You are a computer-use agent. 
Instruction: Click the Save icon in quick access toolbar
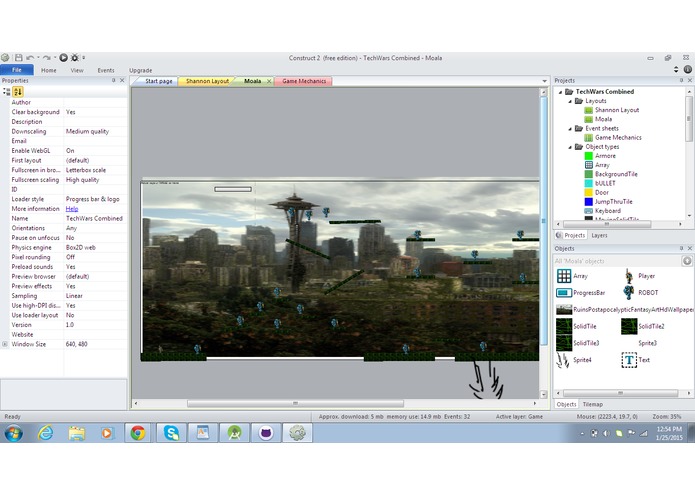(x=19, y=58)
